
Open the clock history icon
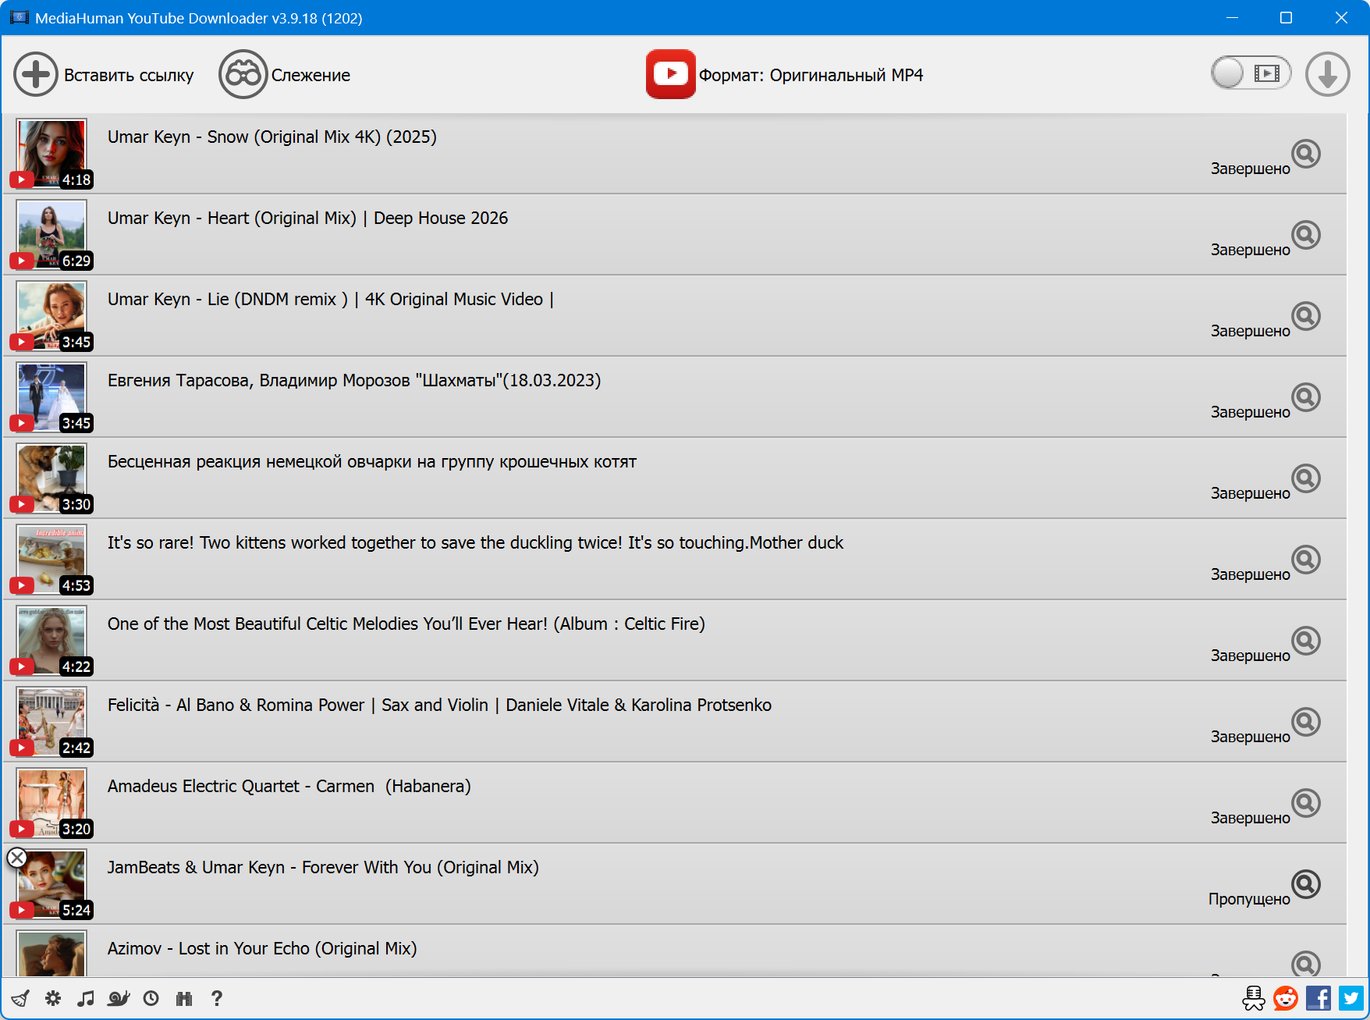(x=151, y=998)
